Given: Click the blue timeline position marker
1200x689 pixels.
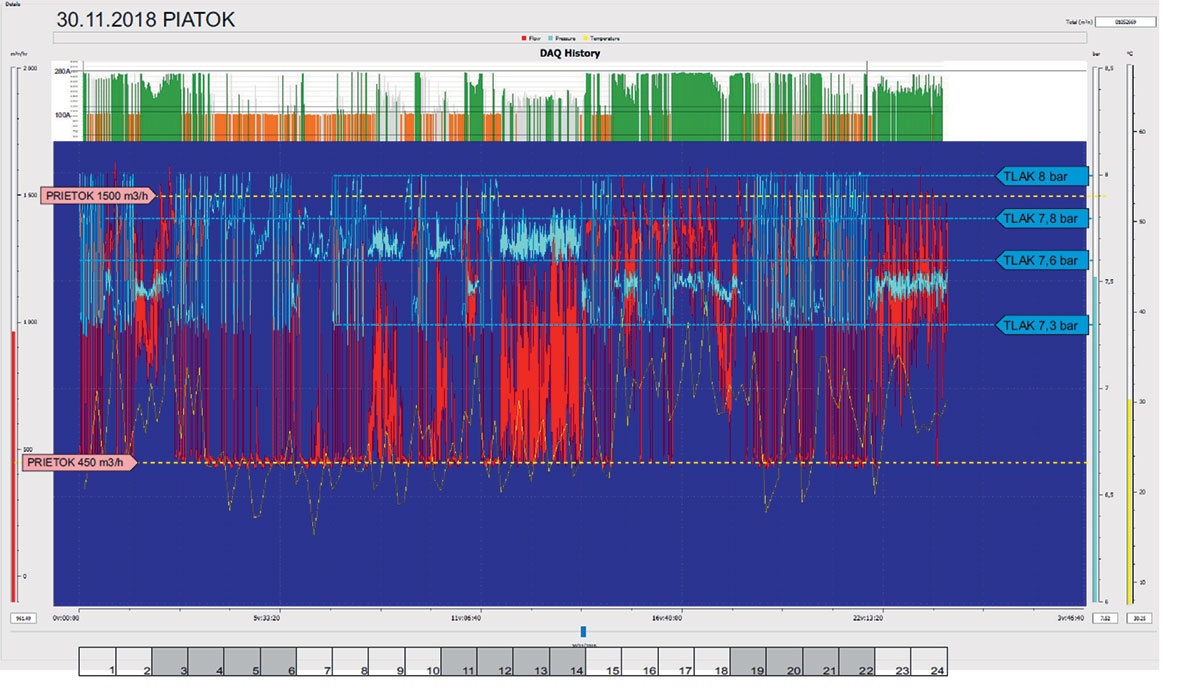Looking at the screenshot, I should (583, 631).
